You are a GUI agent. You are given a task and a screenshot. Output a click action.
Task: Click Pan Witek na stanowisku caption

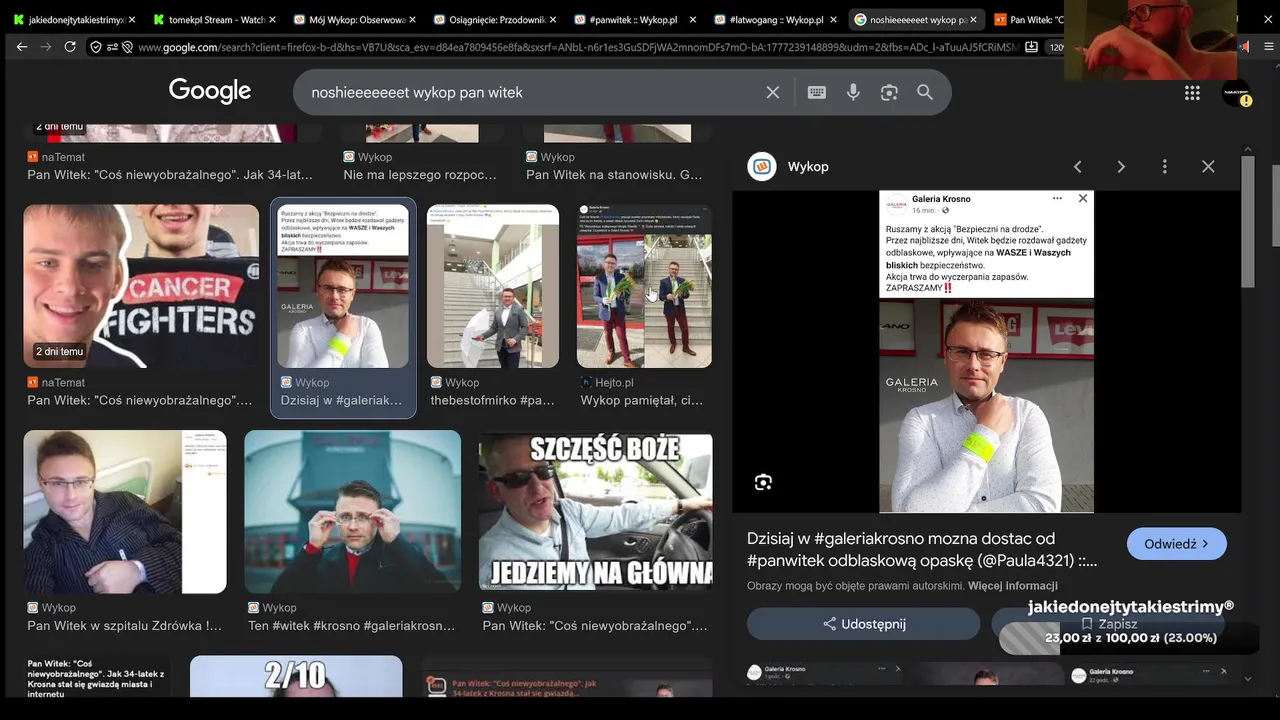pyautogui.click(x=614, y=175)
